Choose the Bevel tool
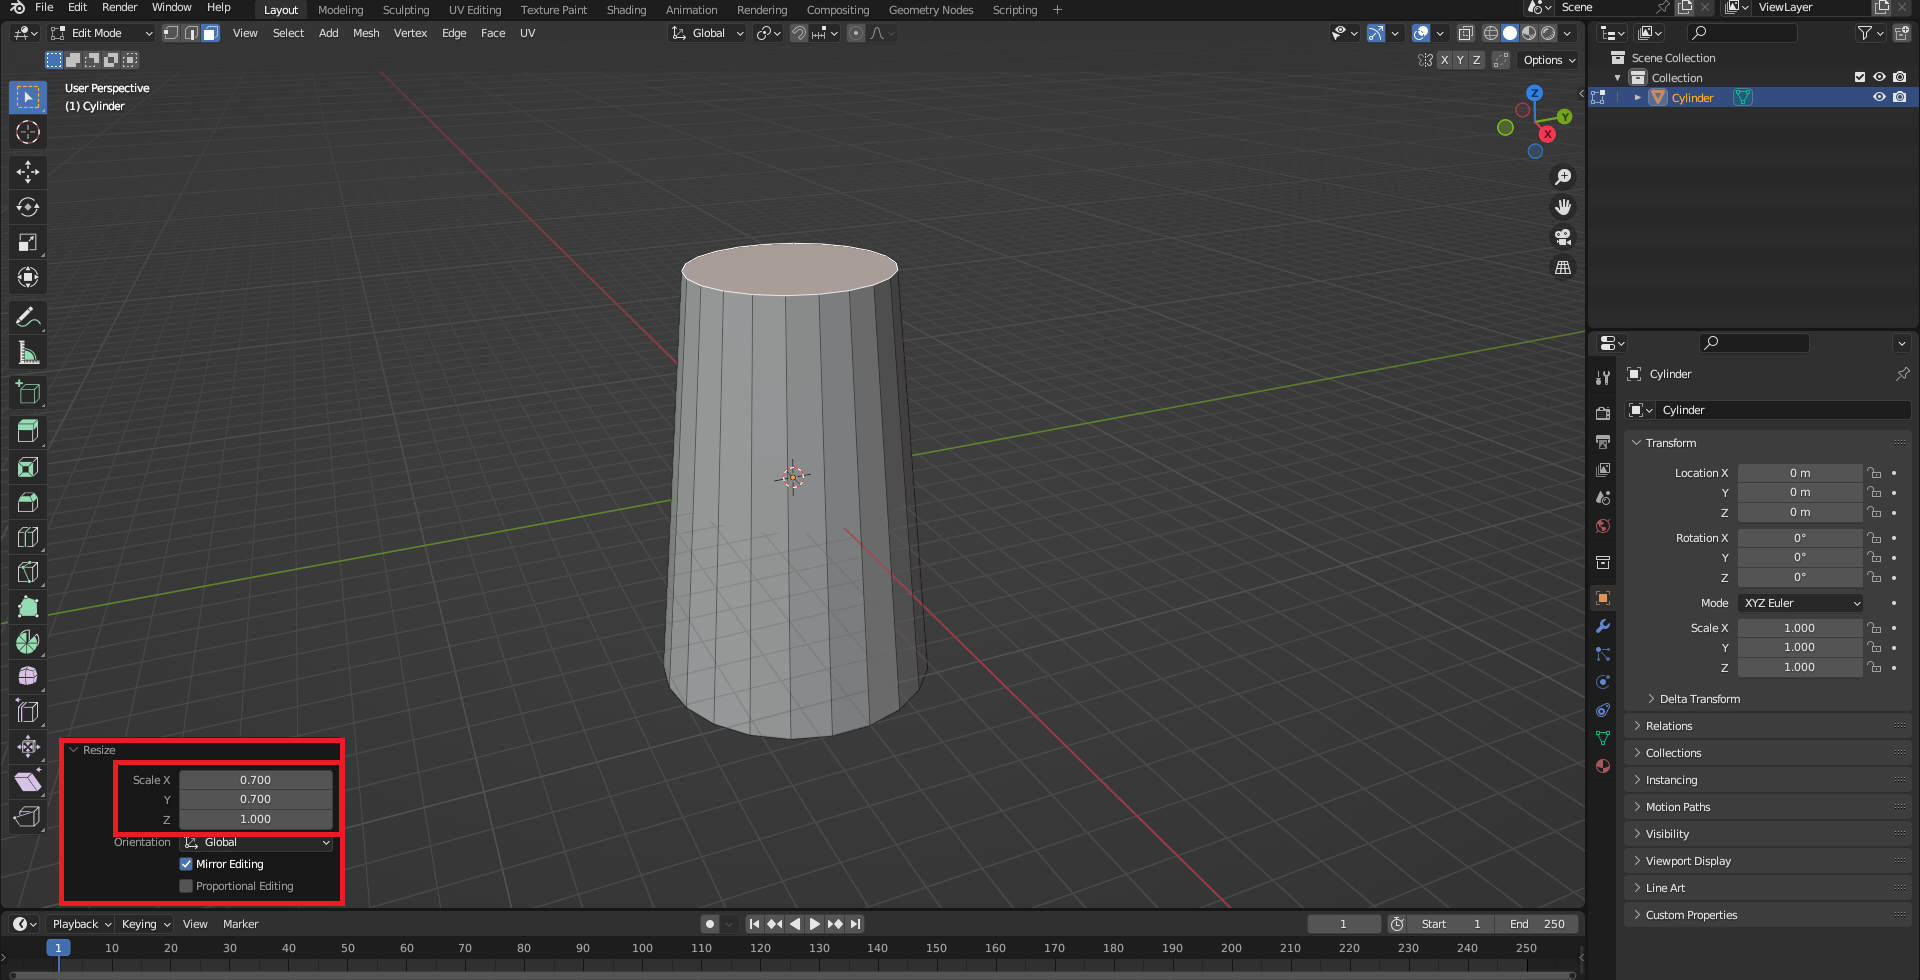Image resolution: width=1920 pixels, height=980 pixels. (x=28, y=502)
